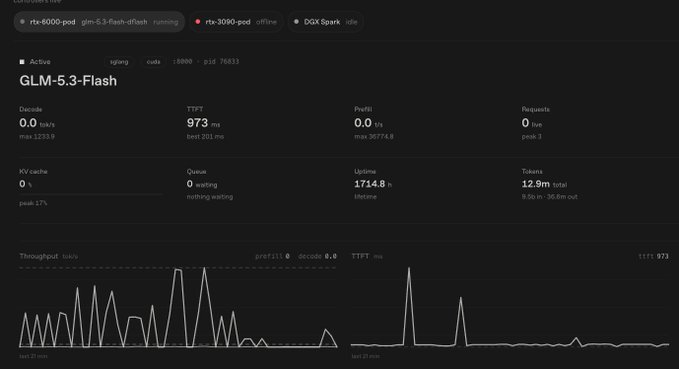The width and height of the screenshot is (679, 369).
Task: Click the Queue 0 waiting value
Action: pos(202,184)
